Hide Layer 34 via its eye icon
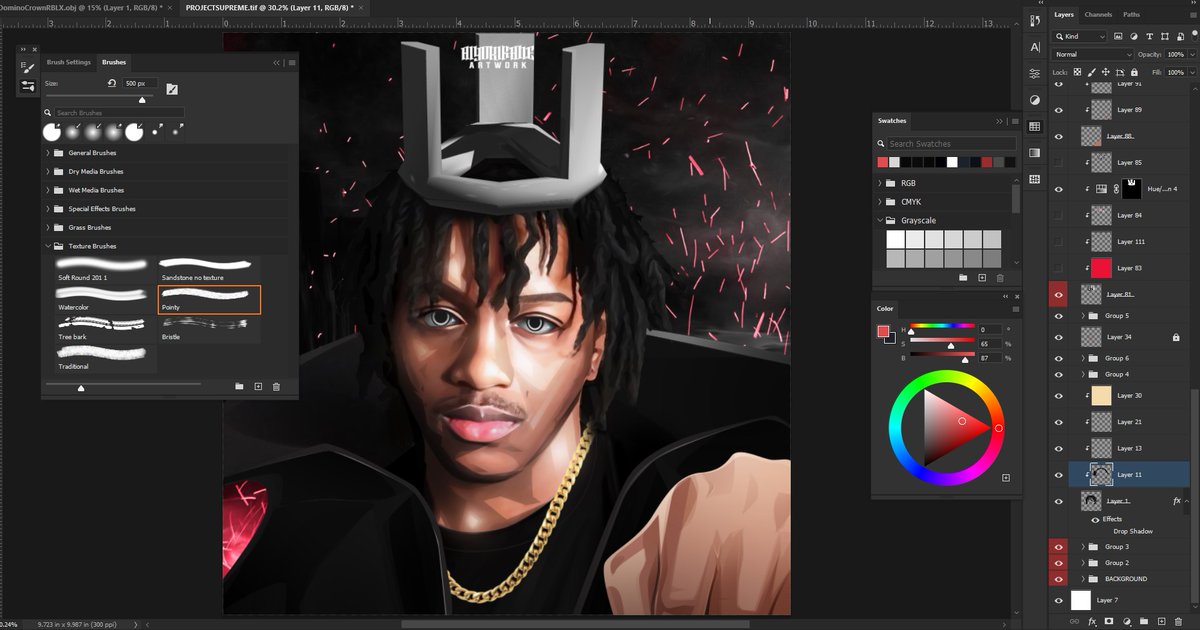This screenshot has height=630, width=1200. click(1059, 337)
